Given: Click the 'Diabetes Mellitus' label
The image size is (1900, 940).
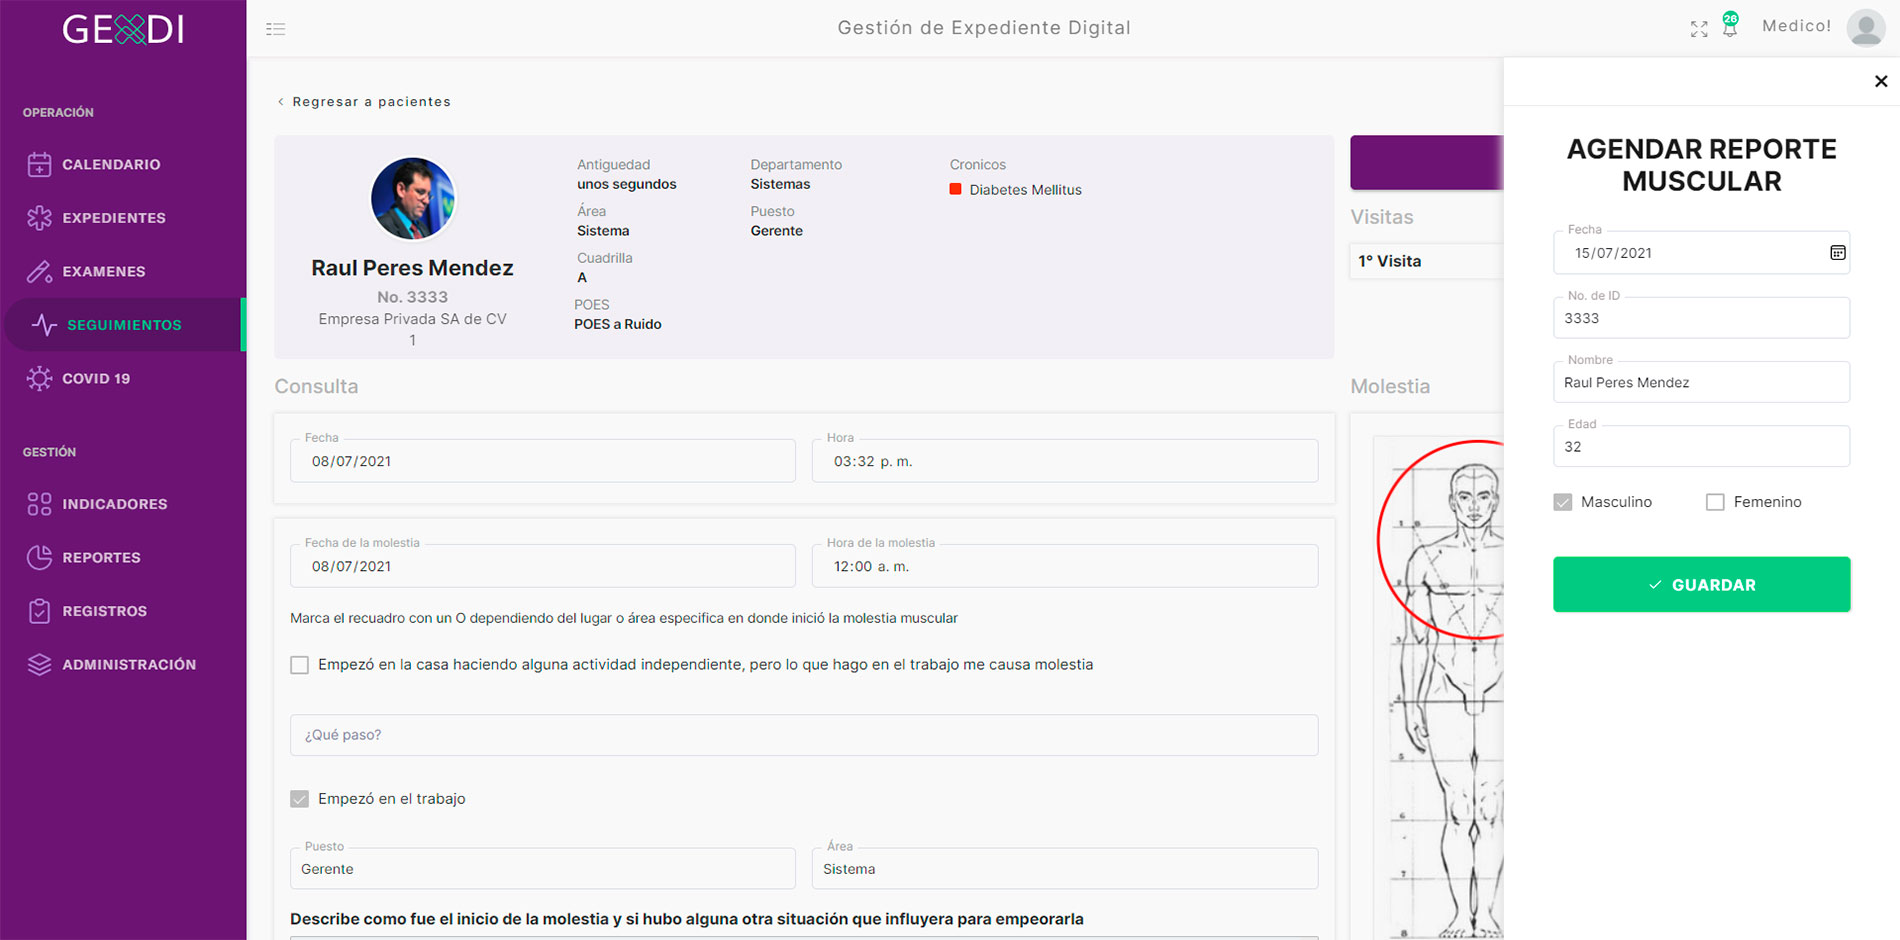Looking at the screenshot, I should 1025,190.
